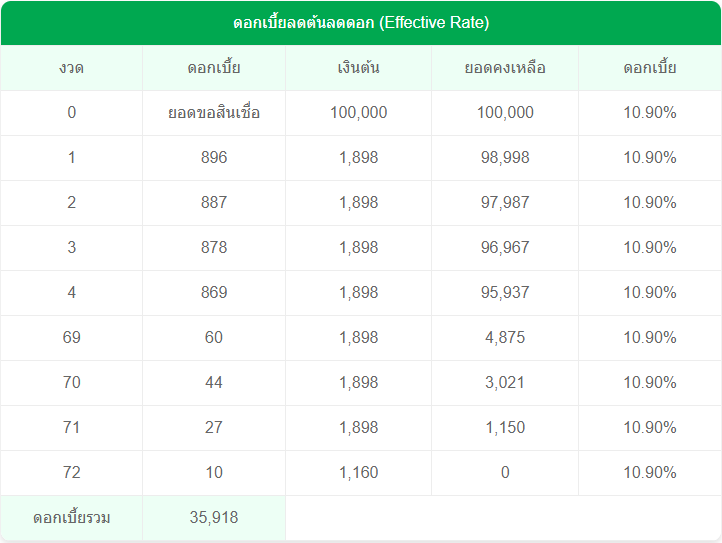Viewport: 722px width, 543px height.
Task: Select the ดอกเบี้ยรวม label cell
Action: (x=71, y=518)
